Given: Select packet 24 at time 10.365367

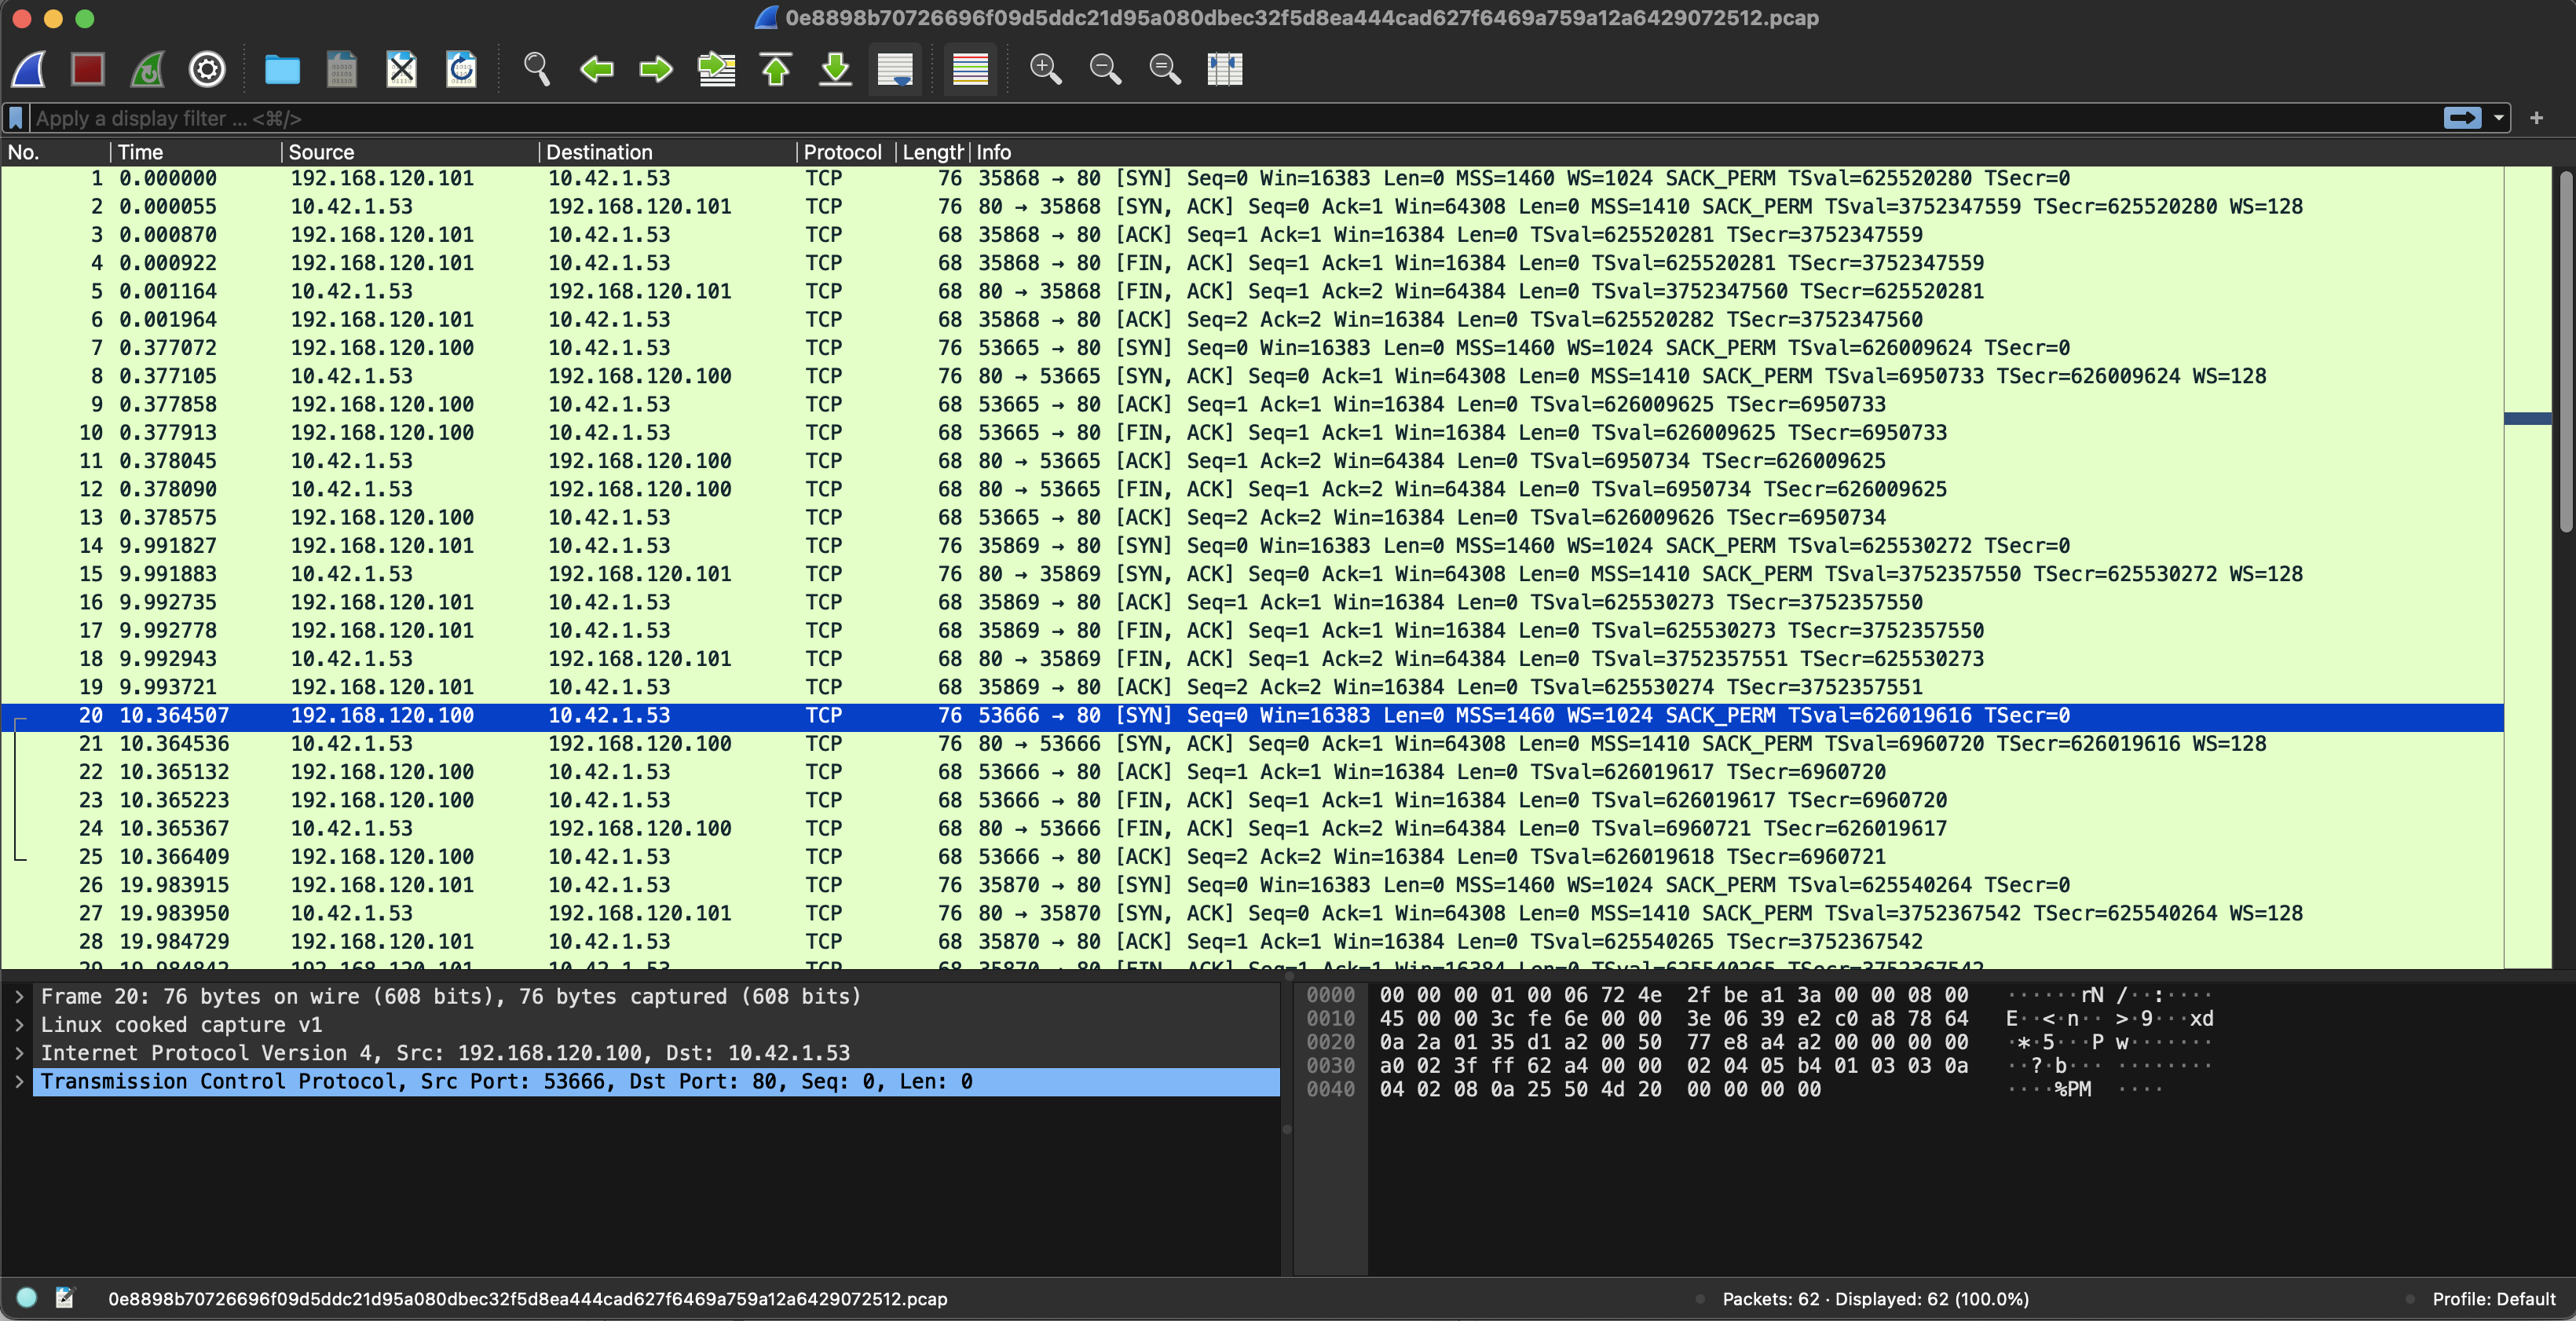Looking at the screenshot, I should pyautogui.click(x=1252, y=828).
